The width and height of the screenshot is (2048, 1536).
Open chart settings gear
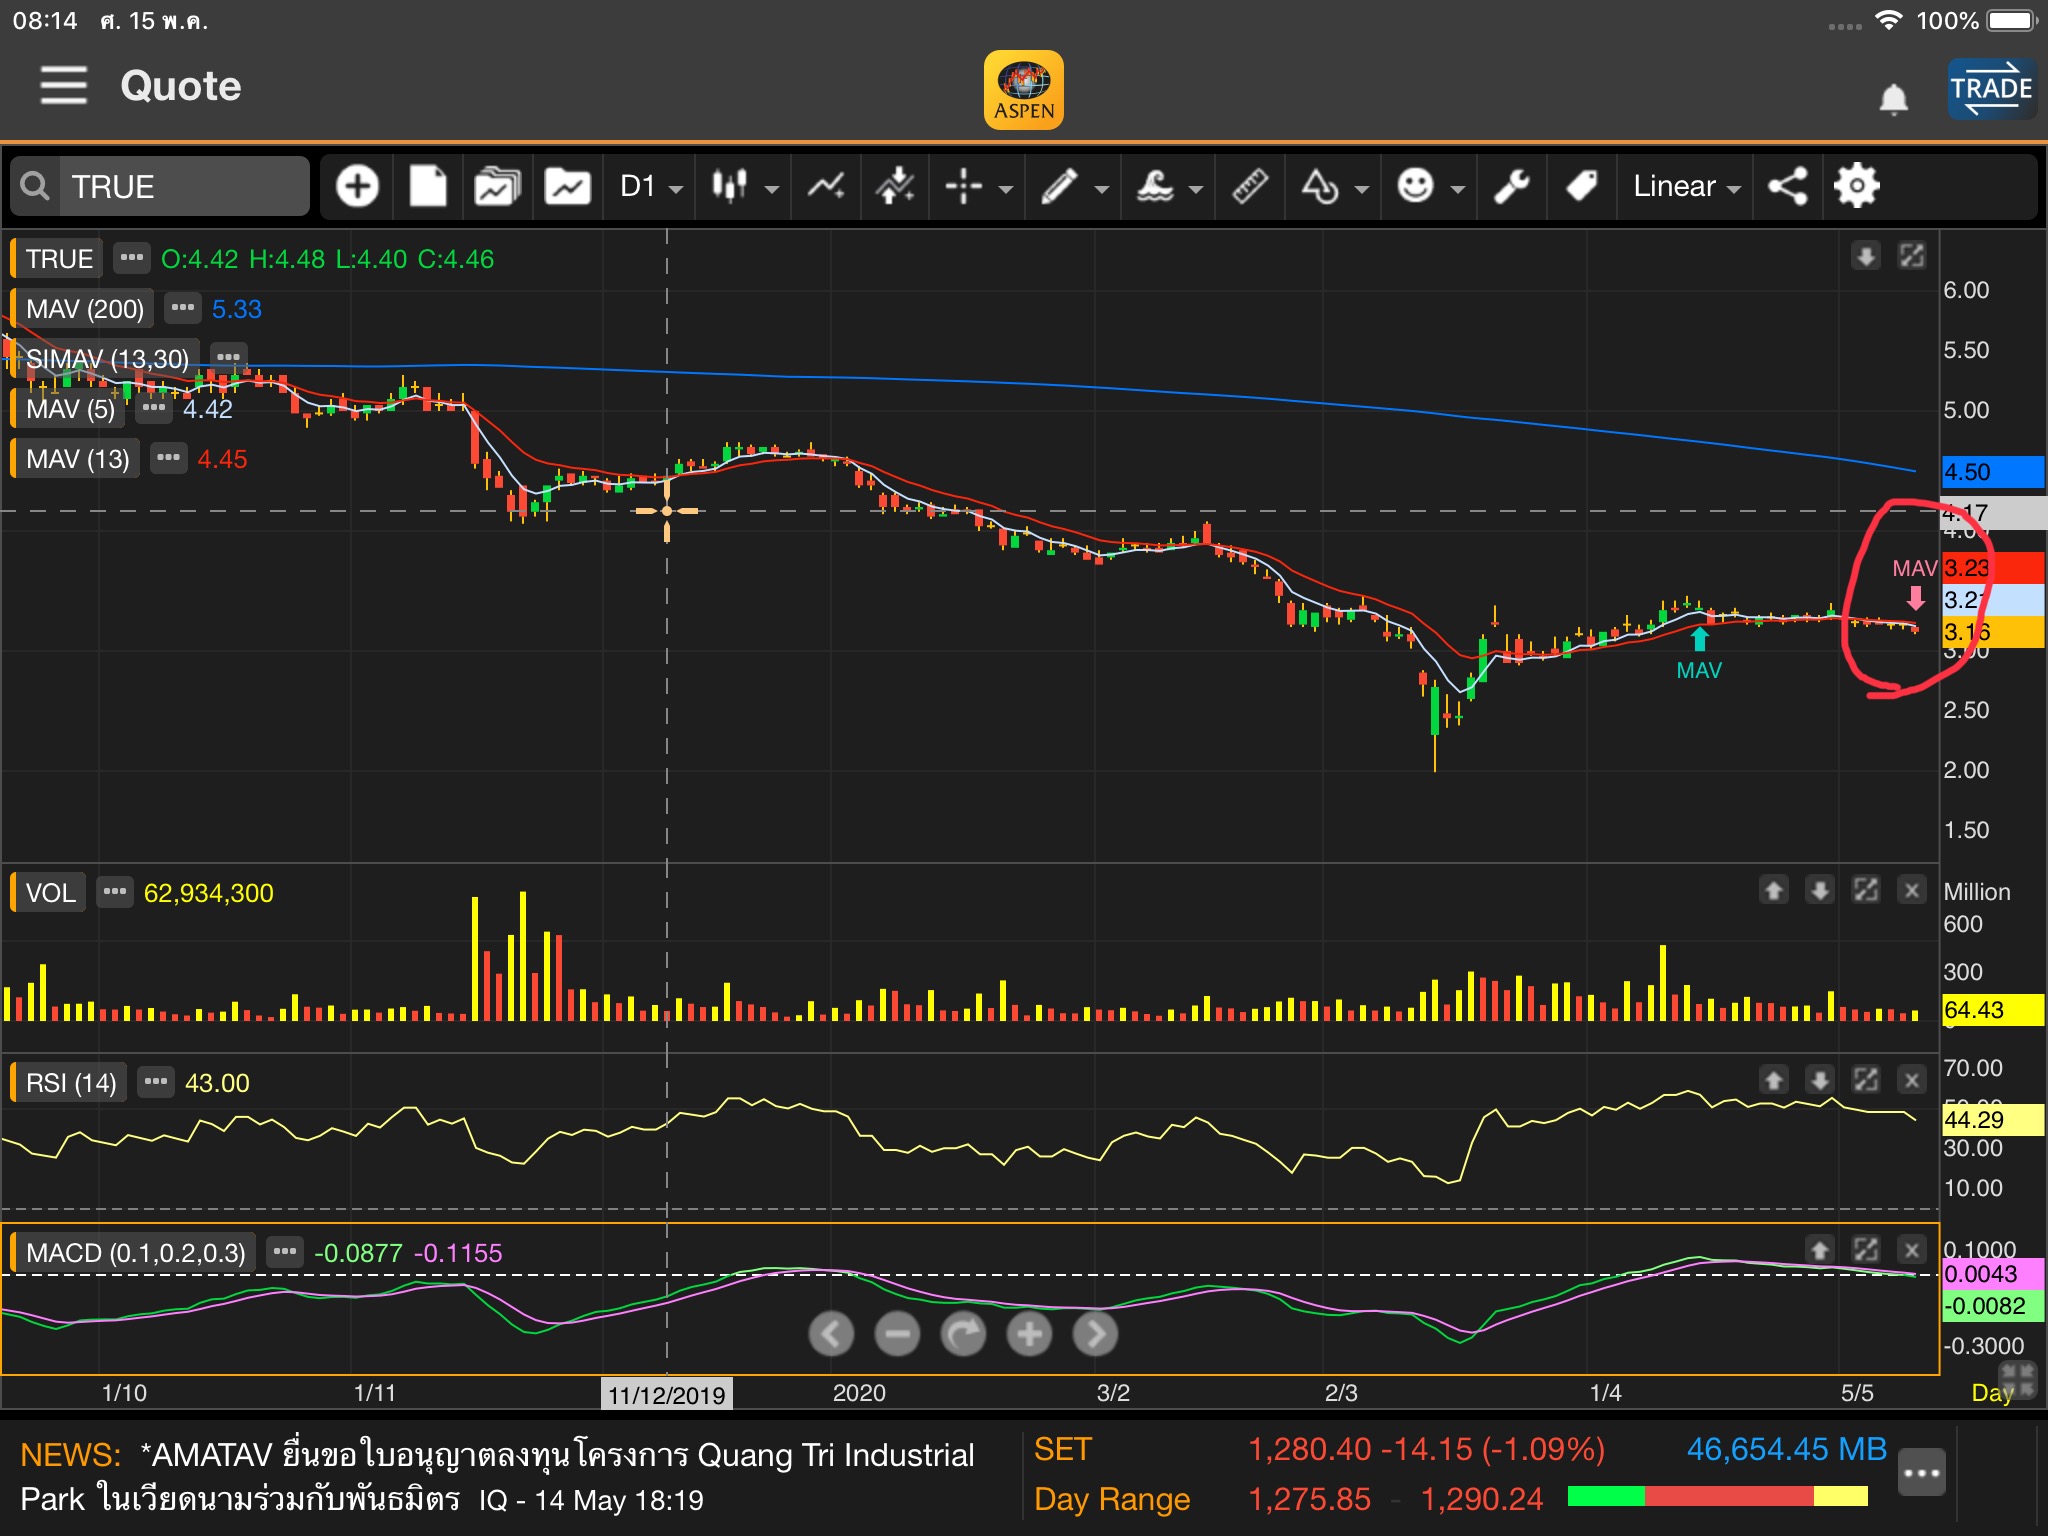click(x=1856, y=187)
